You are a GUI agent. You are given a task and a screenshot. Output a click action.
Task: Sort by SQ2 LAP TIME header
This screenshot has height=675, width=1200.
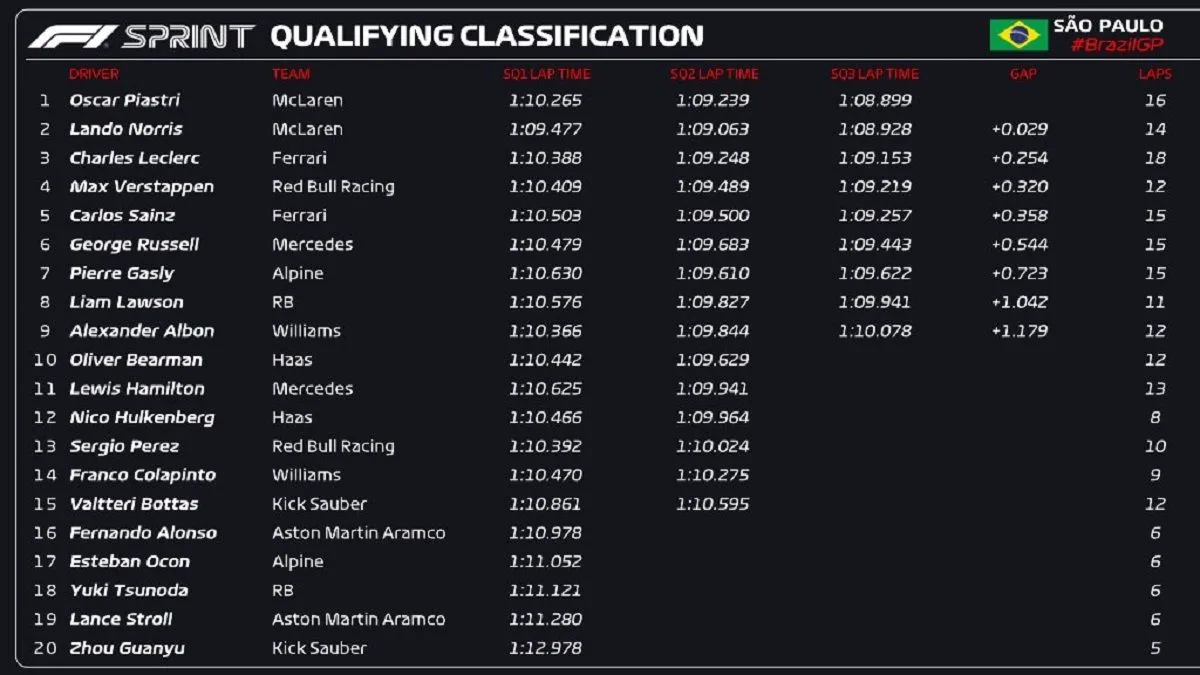714,74
